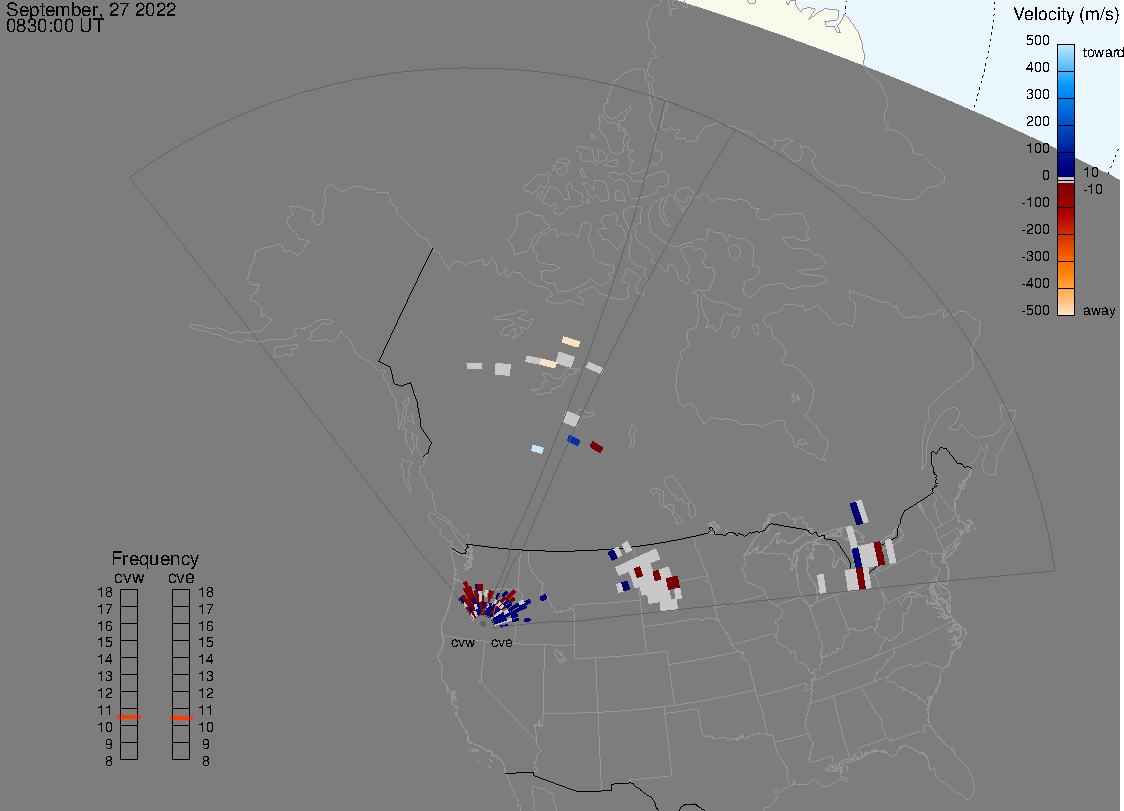This screenshot has width=1124, height=811.
Task: Click the lightest blue top swatch of the velocity bar
Action: pos(1066,57)
